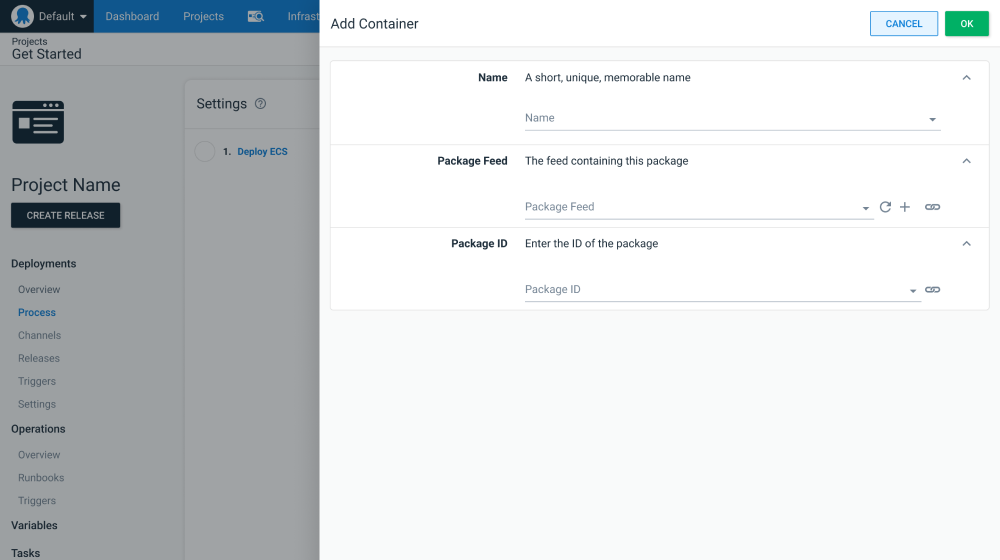Confirm with the green OK button

coord(967,24)
